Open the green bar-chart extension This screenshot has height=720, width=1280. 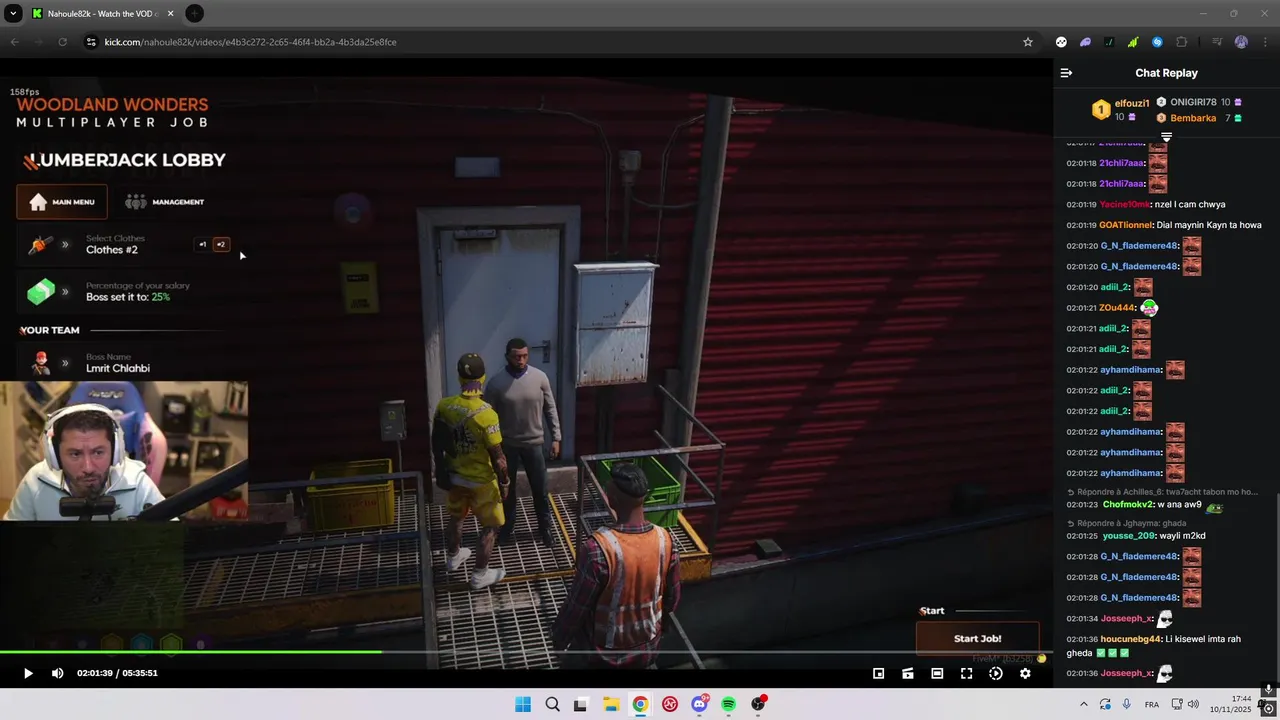click(1133, 42)
